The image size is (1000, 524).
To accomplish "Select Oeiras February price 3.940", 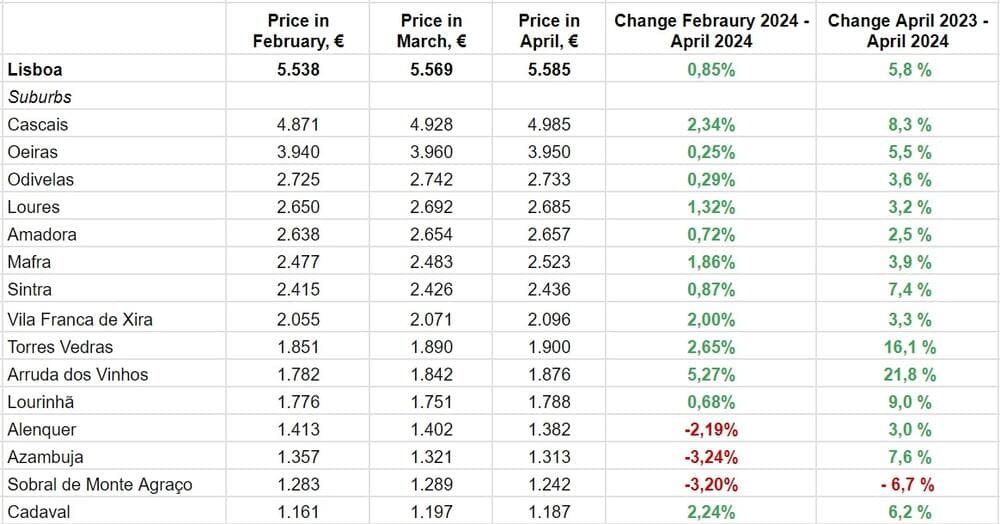I will click(x=298, y=152).
